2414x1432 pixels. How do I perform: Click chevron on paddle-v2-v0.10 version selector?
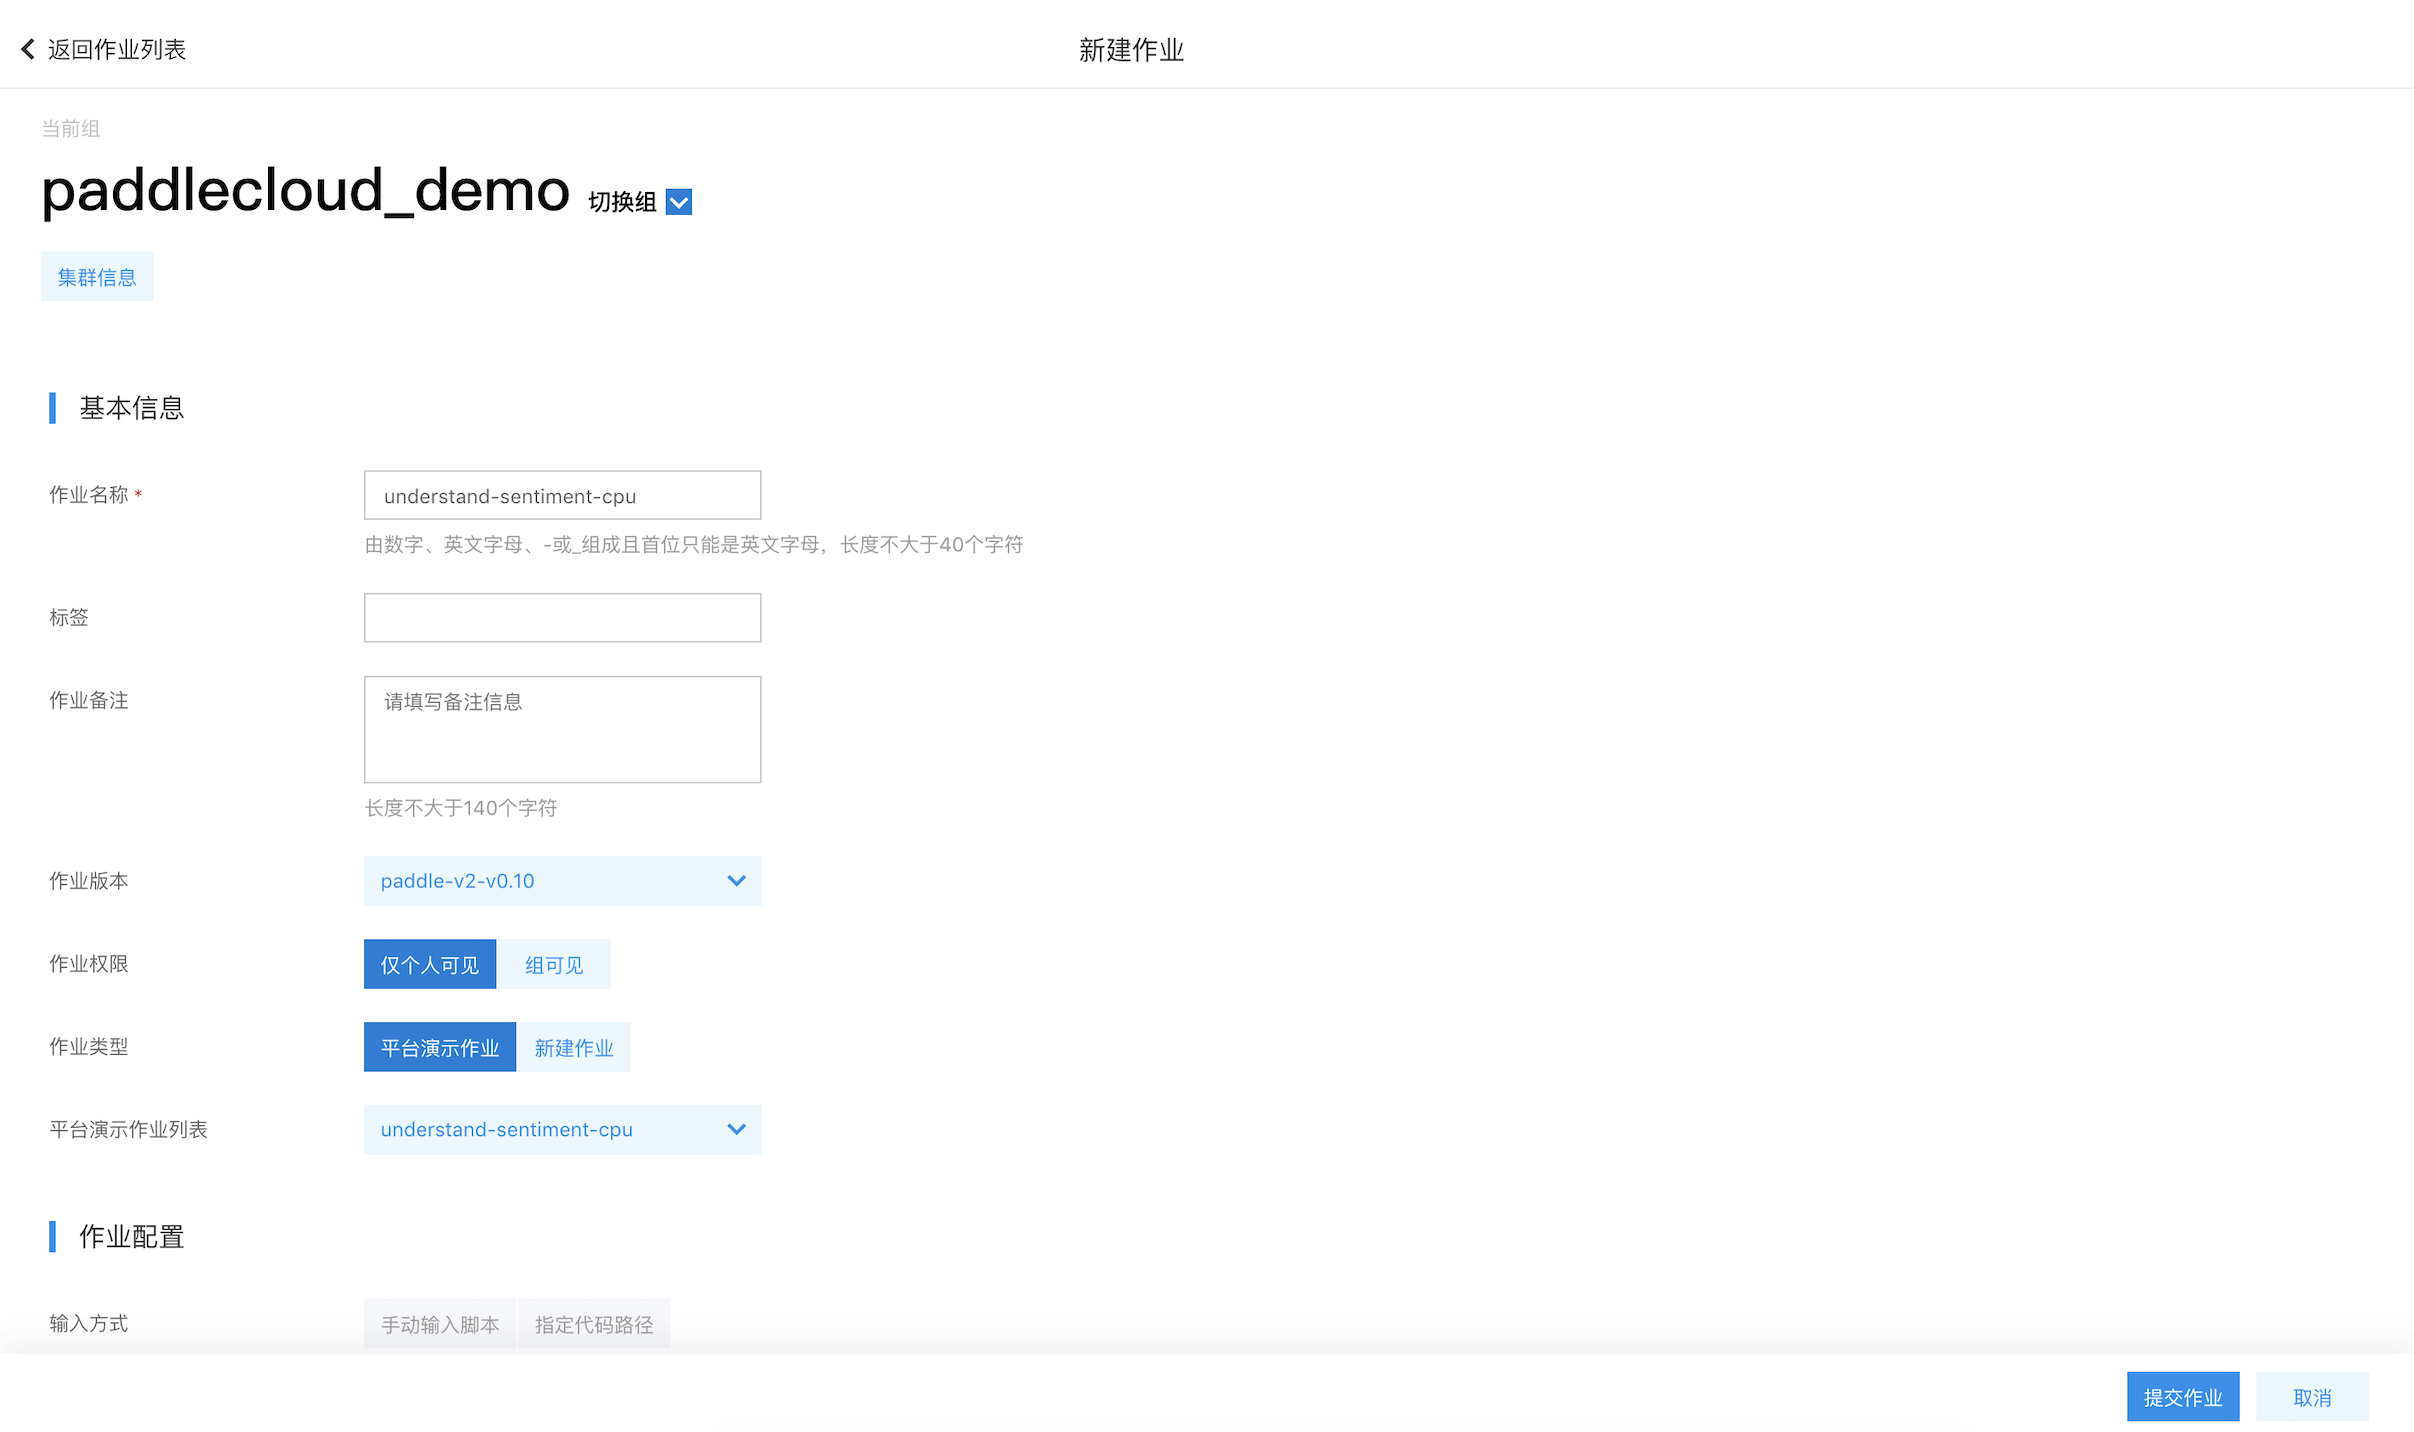tap(736, 881)
